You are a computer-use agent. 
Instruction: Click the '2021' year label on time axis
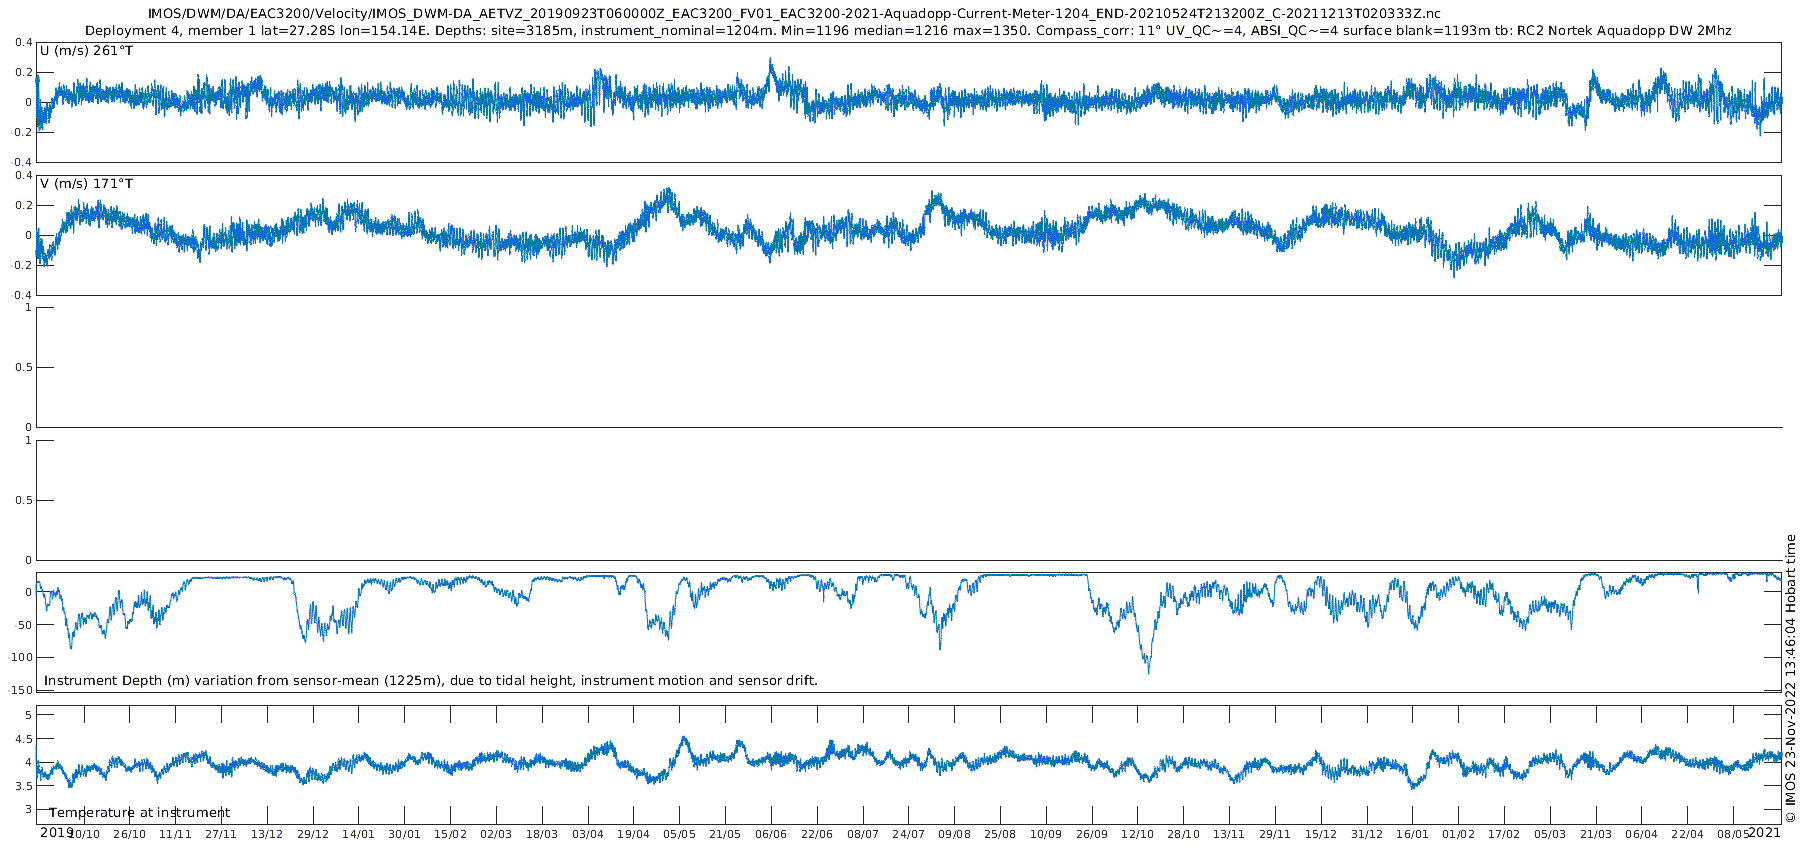(x=1764, y=832)
